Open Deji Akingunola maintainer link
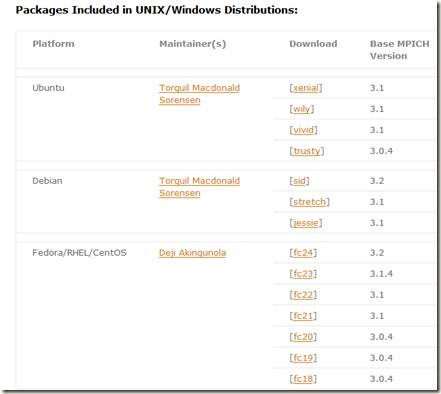441x394 pixels. point(192,253)
